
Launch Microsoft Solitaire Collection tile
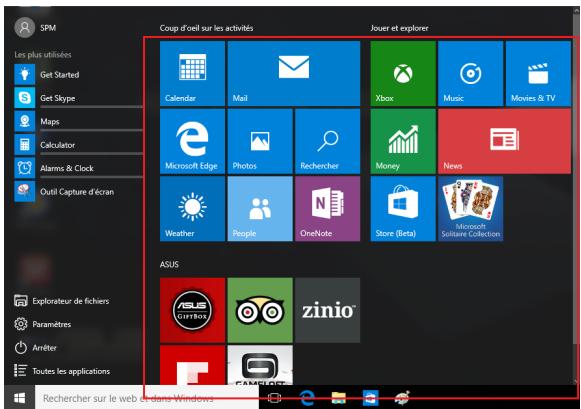coord(471,209)
